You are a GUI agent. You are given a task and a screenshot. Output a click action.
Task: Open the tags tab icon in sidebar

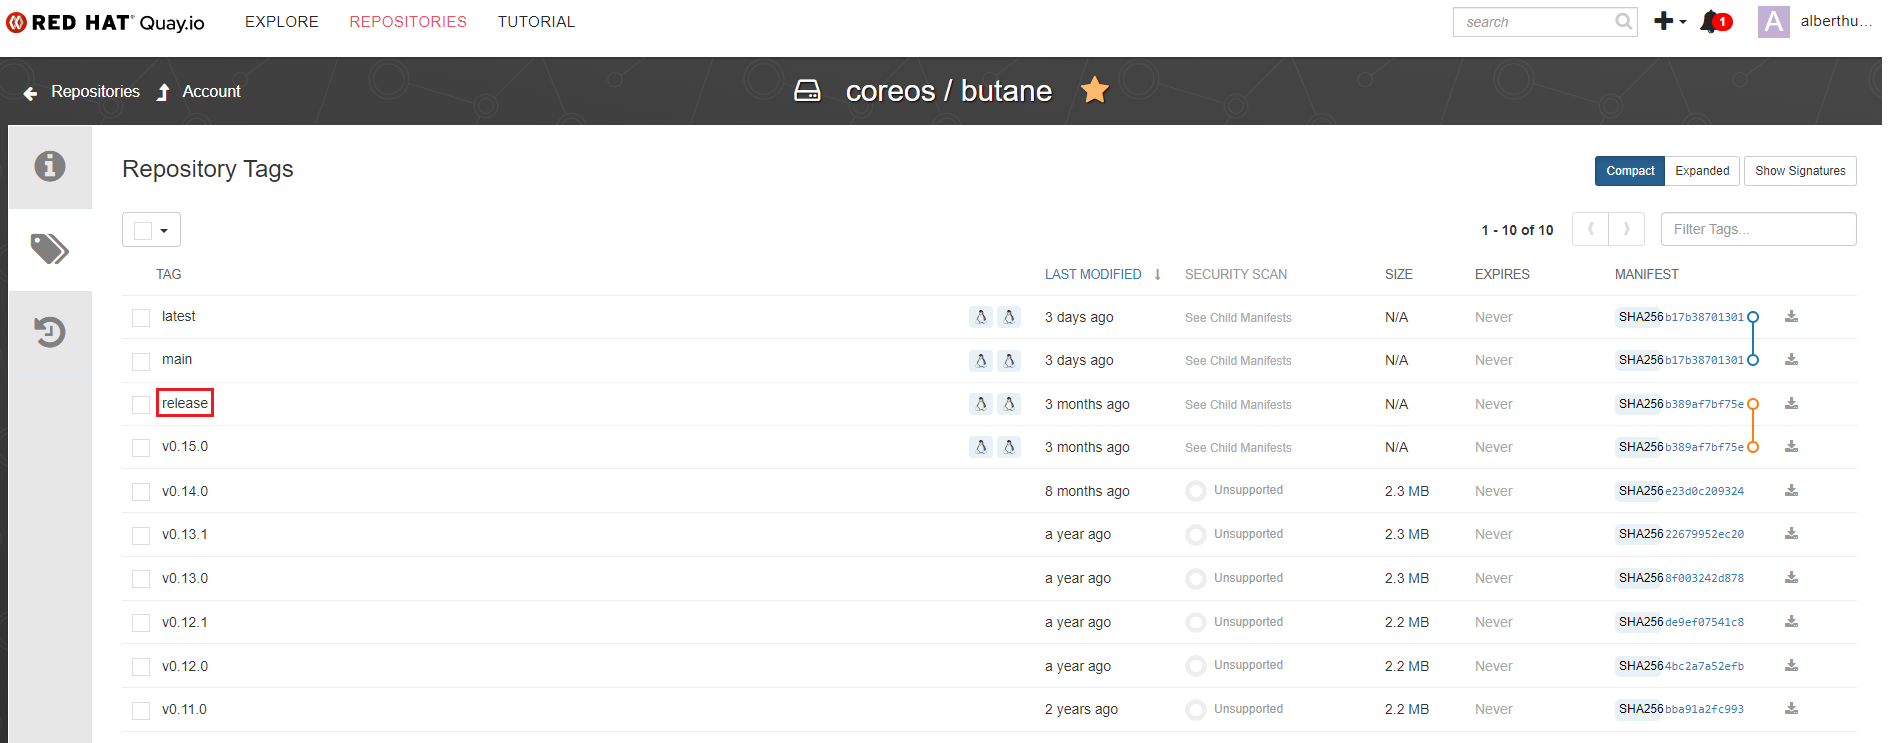50,249
